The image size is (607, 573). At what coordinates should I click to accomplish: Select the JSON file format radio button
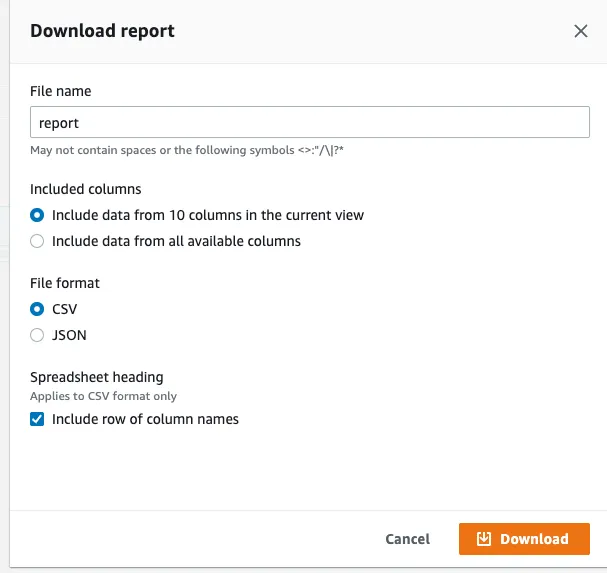tap(37, 335)
